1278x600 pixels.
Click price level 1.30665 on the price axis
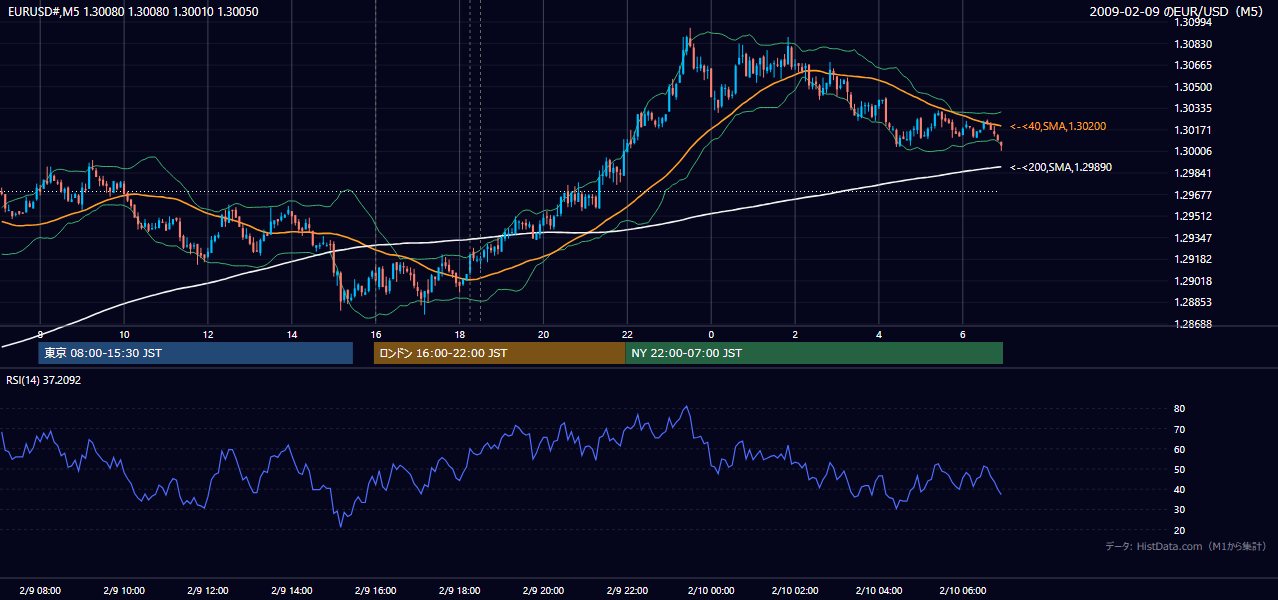point(1194,65)
